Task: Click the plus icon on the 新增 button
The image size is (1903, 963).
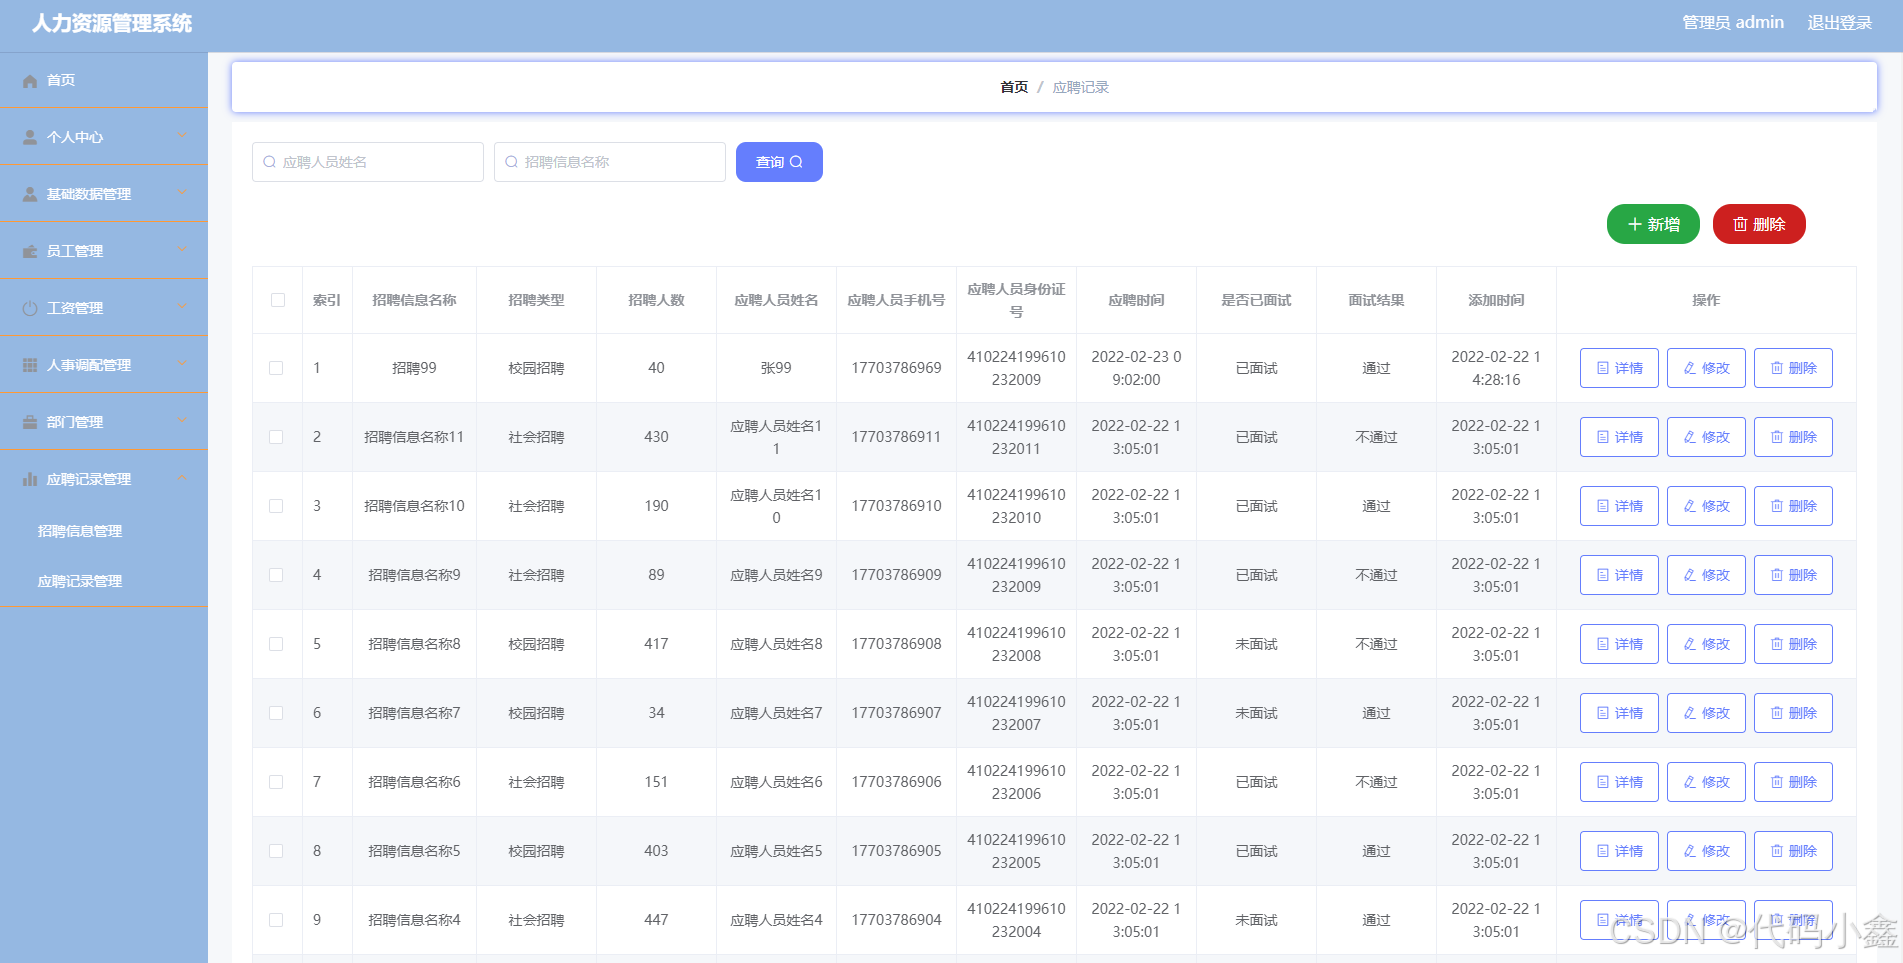Action: [1635, 224]
